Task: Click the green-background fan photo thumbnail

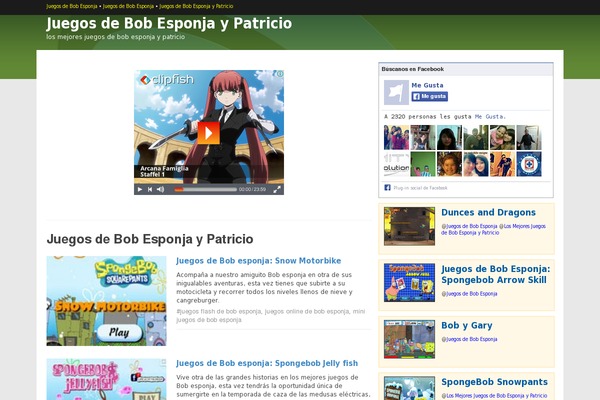Action: click(x=423, y=164)
